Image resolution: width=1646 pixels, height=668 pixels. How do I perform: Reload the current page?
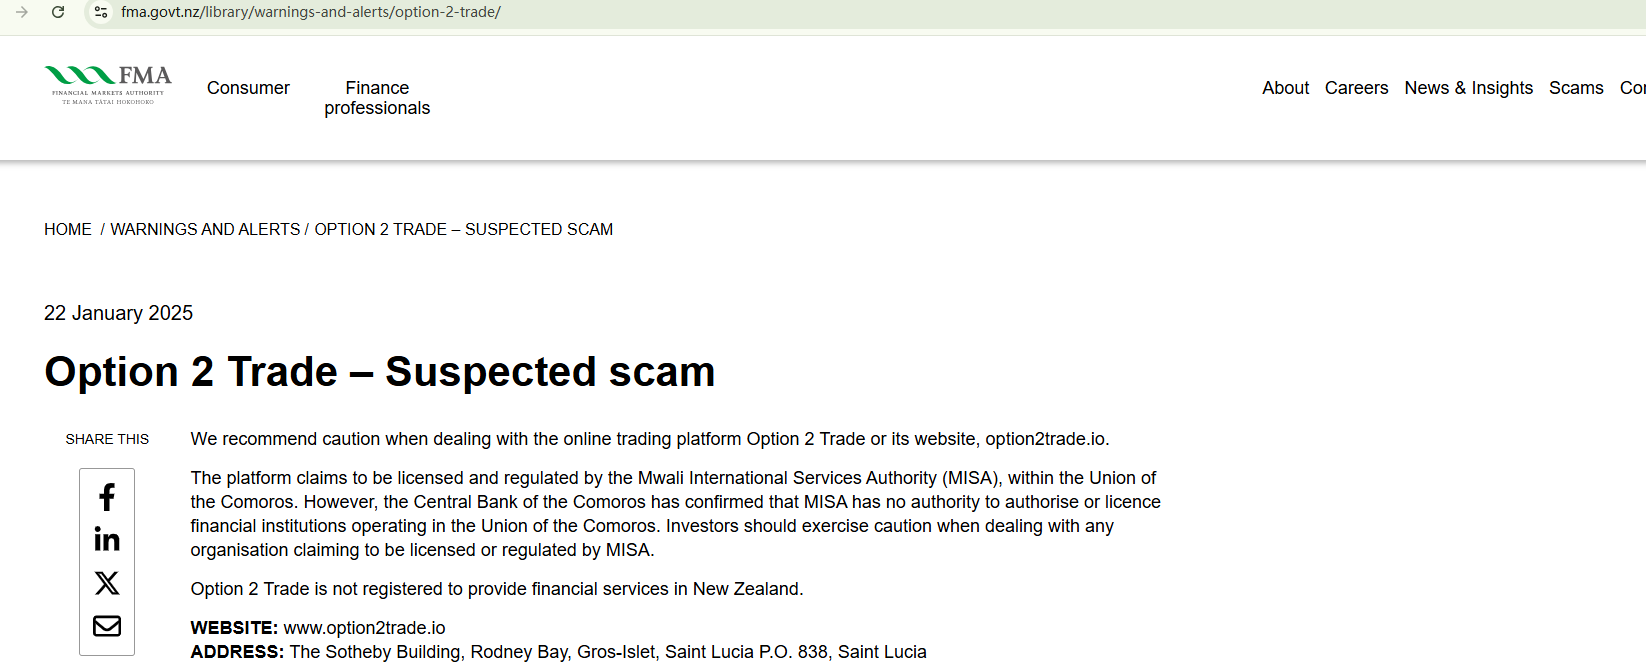(x=58, y=12)
